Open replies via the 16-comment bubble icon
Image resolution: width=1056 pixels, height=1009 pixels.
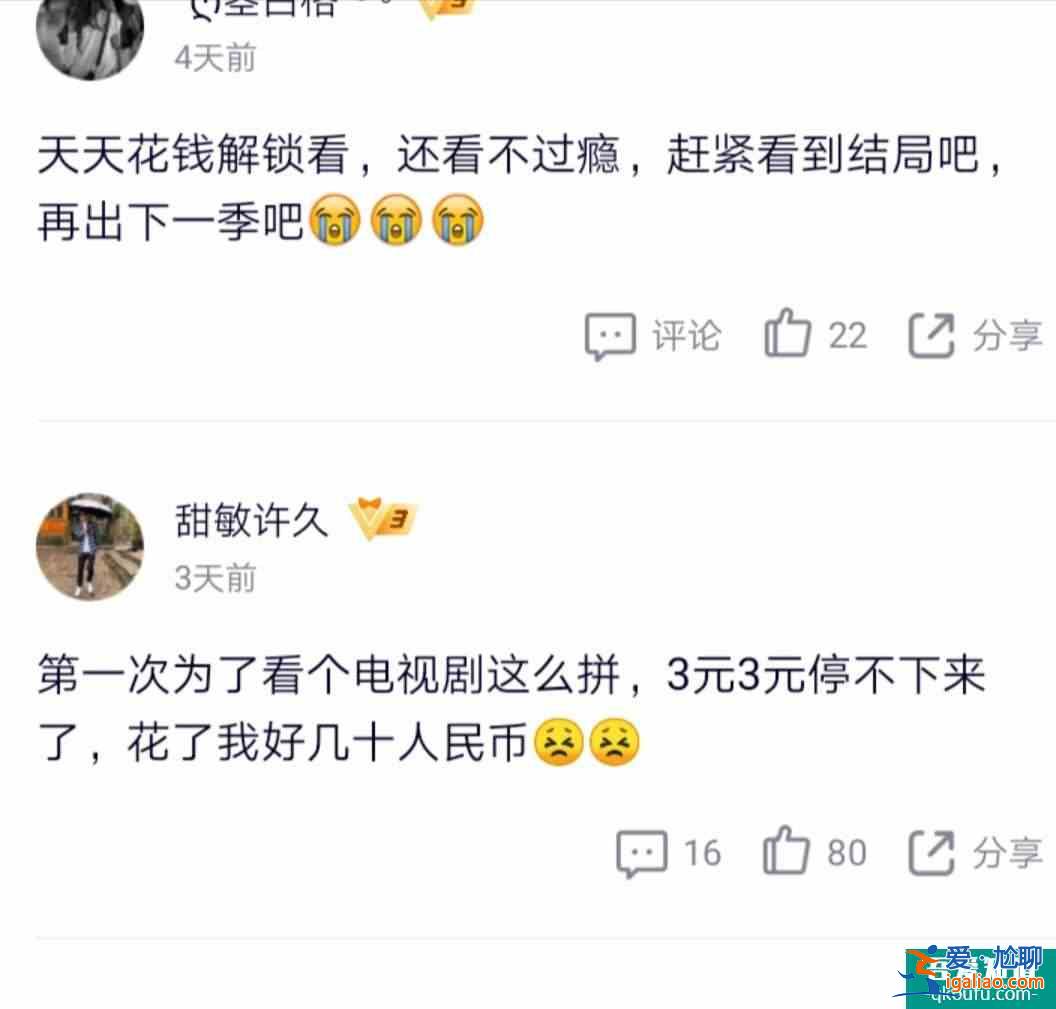(x=642, y=853)
